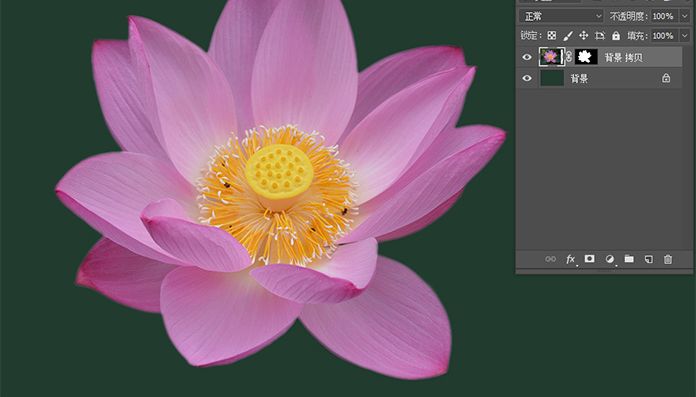Select the 背景 拷贝 layer thumbnail
The height and width of the screenshot is (397, 696).
pos(551,57)
